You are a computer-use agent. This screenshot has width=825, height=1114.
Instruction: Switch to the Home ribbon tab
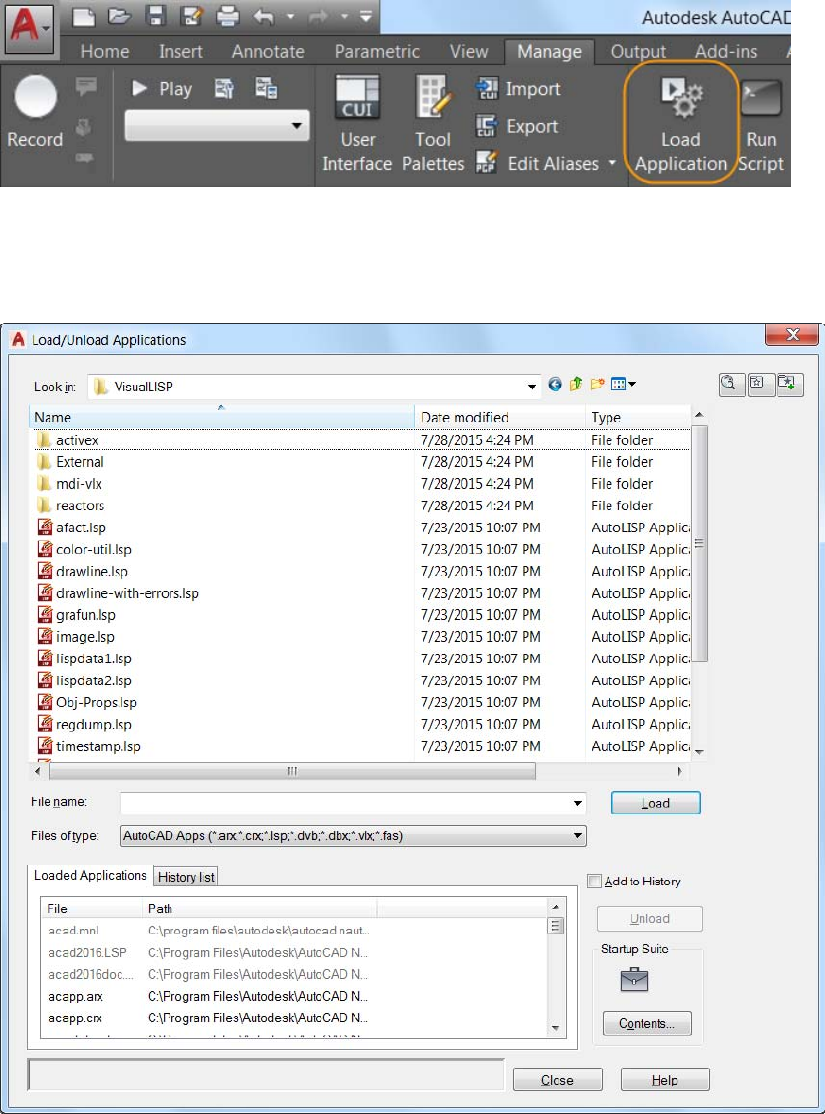coord(105,51)
